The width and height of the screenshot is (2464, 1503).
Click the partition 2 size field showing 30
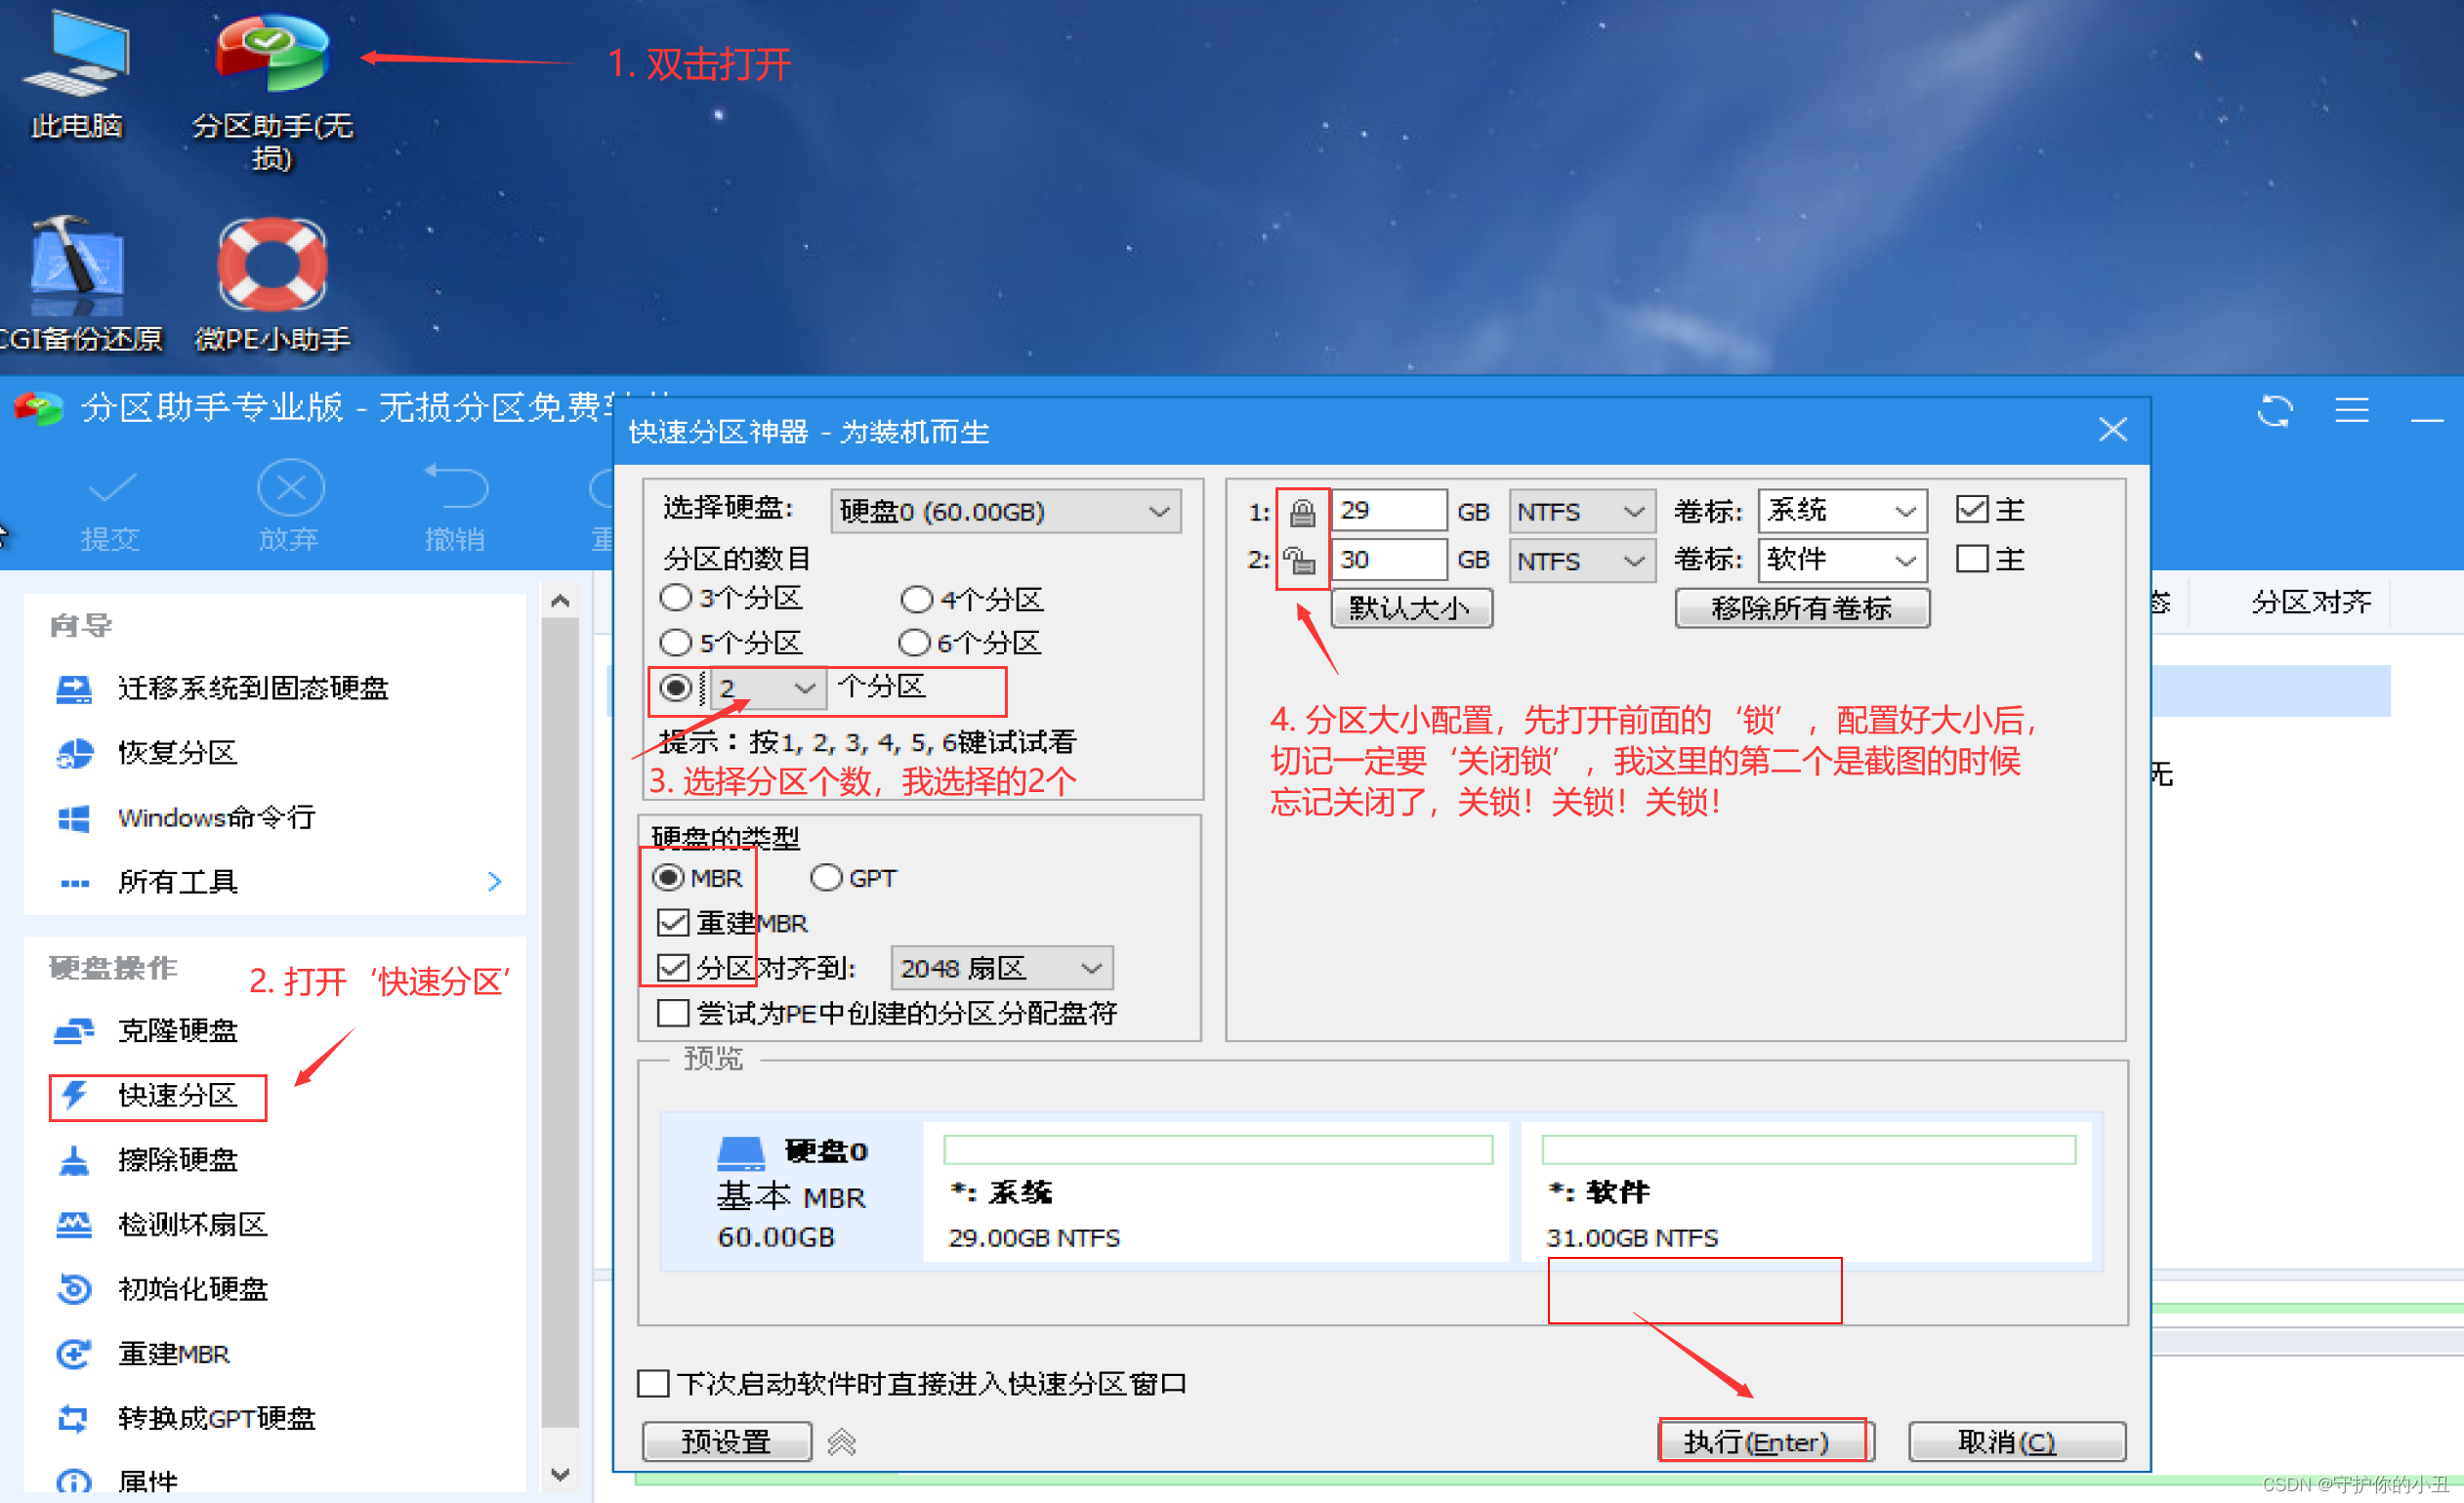[x=1388, y=560]
